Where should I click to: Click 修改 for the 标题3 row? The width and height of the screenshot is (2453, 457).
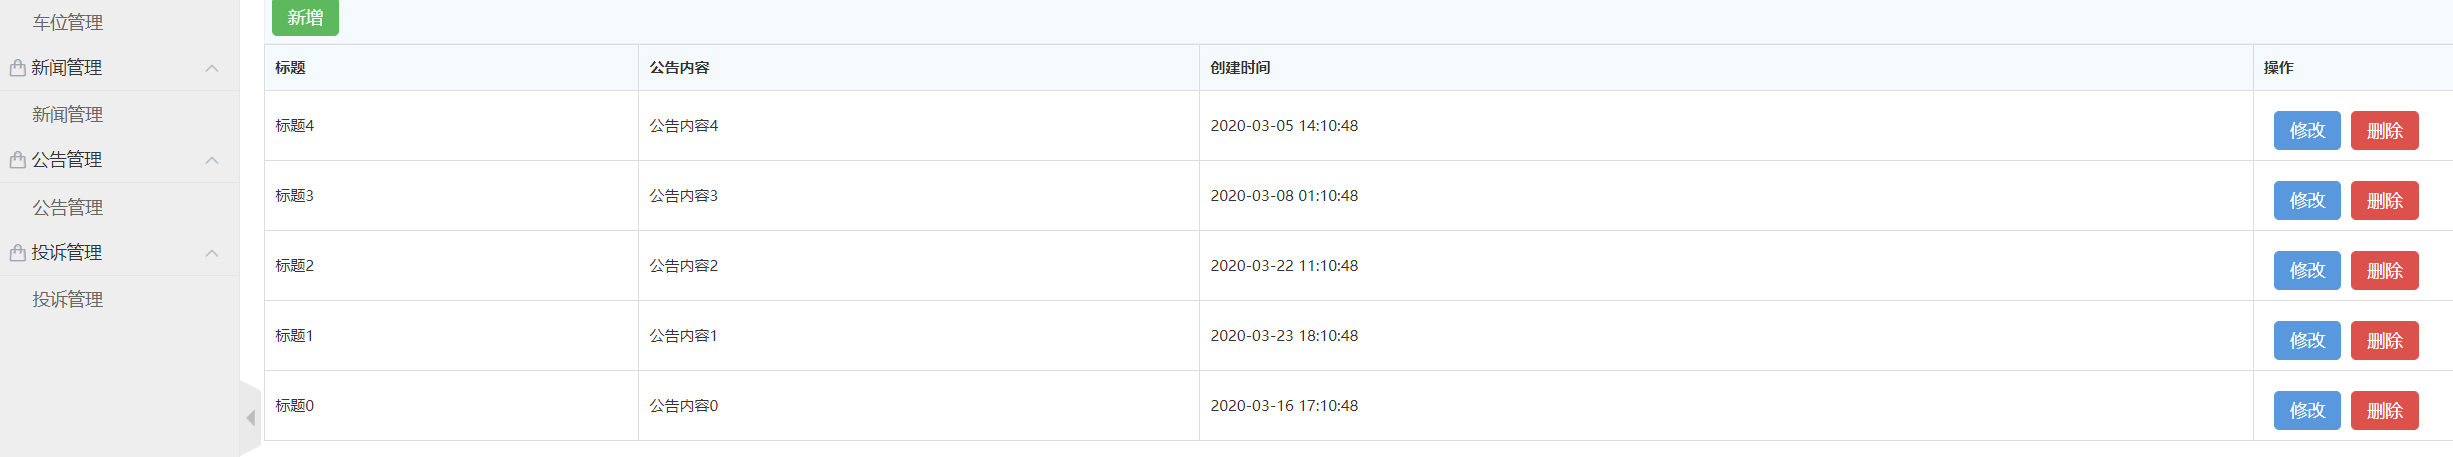[x=2306, y=200]
